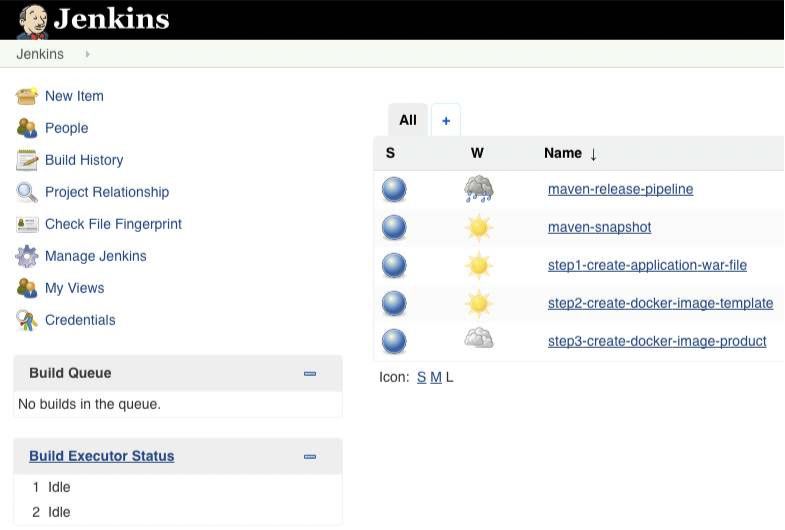Add a new view with the plus tab
This screenshot has height=530, width=785.
coord(446,120)
